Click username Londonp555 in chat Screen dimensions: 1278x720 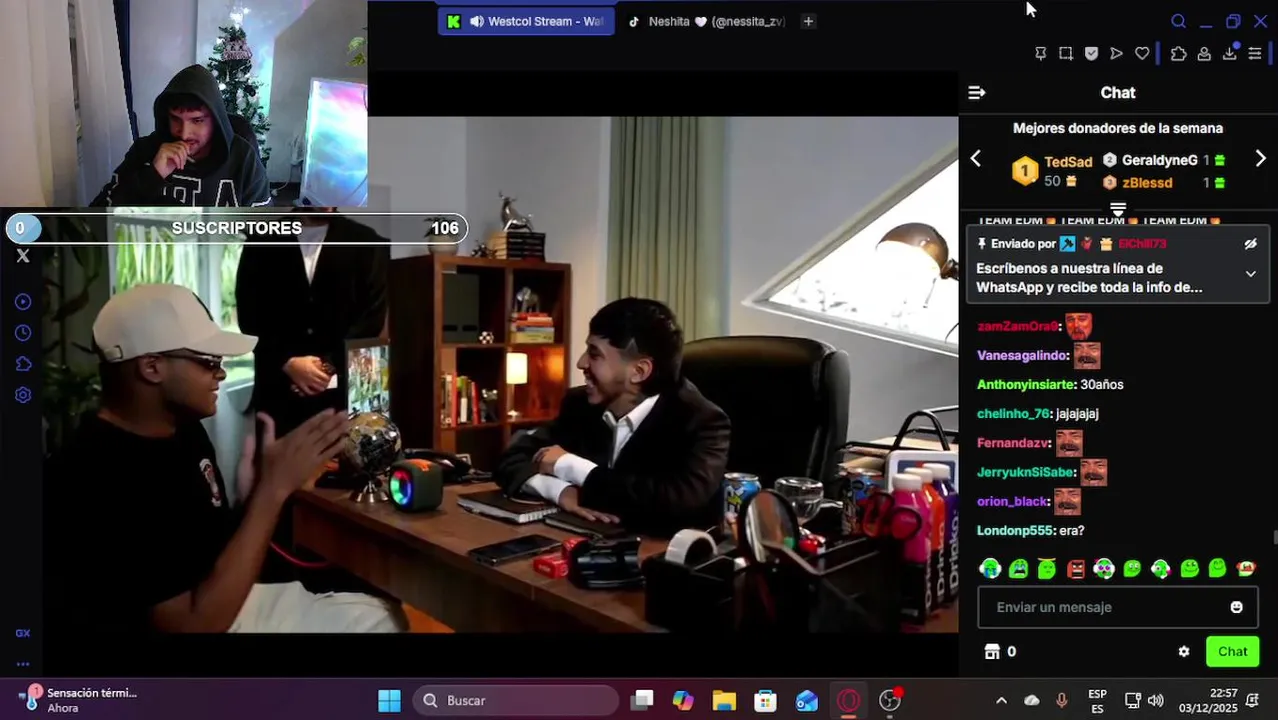coord(1014,531)
